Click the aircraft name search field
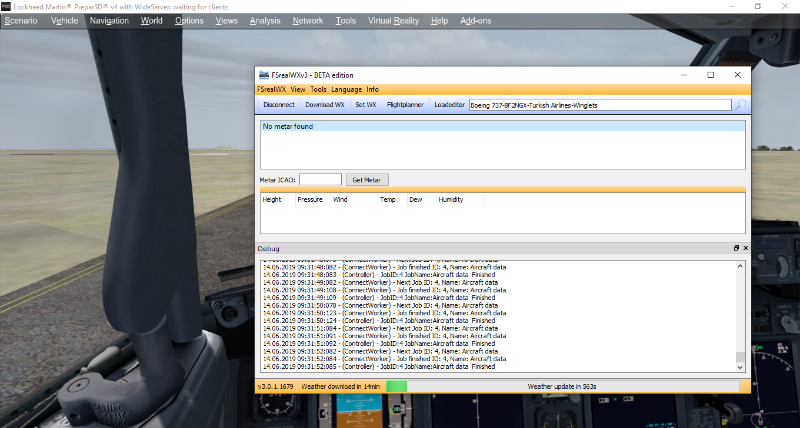 [x=600, y=105]
